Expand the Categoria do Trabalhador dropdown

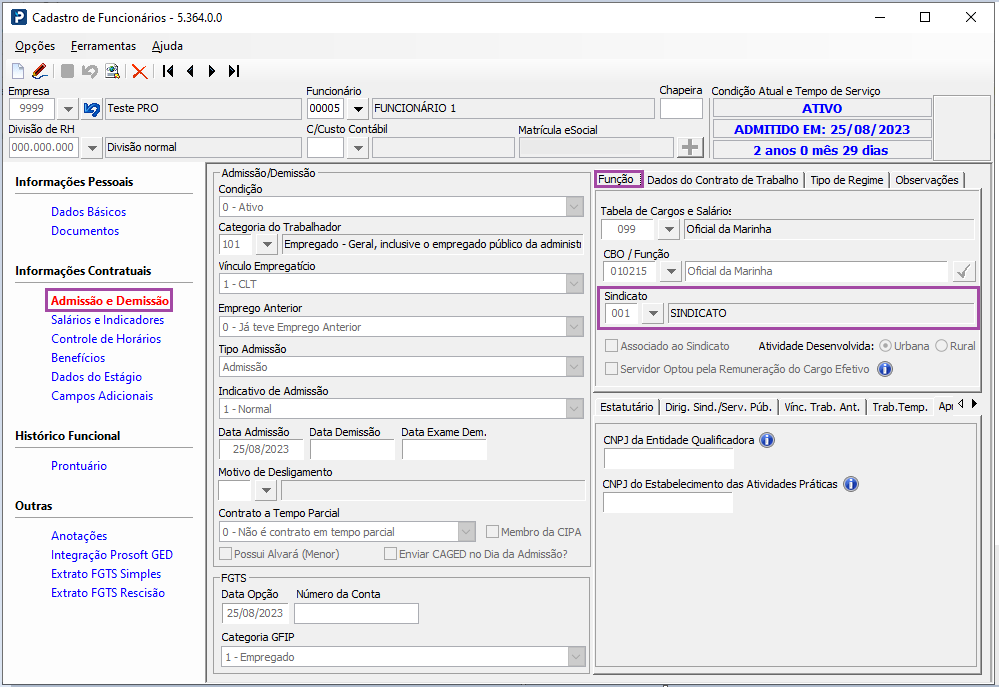point(267,244)
